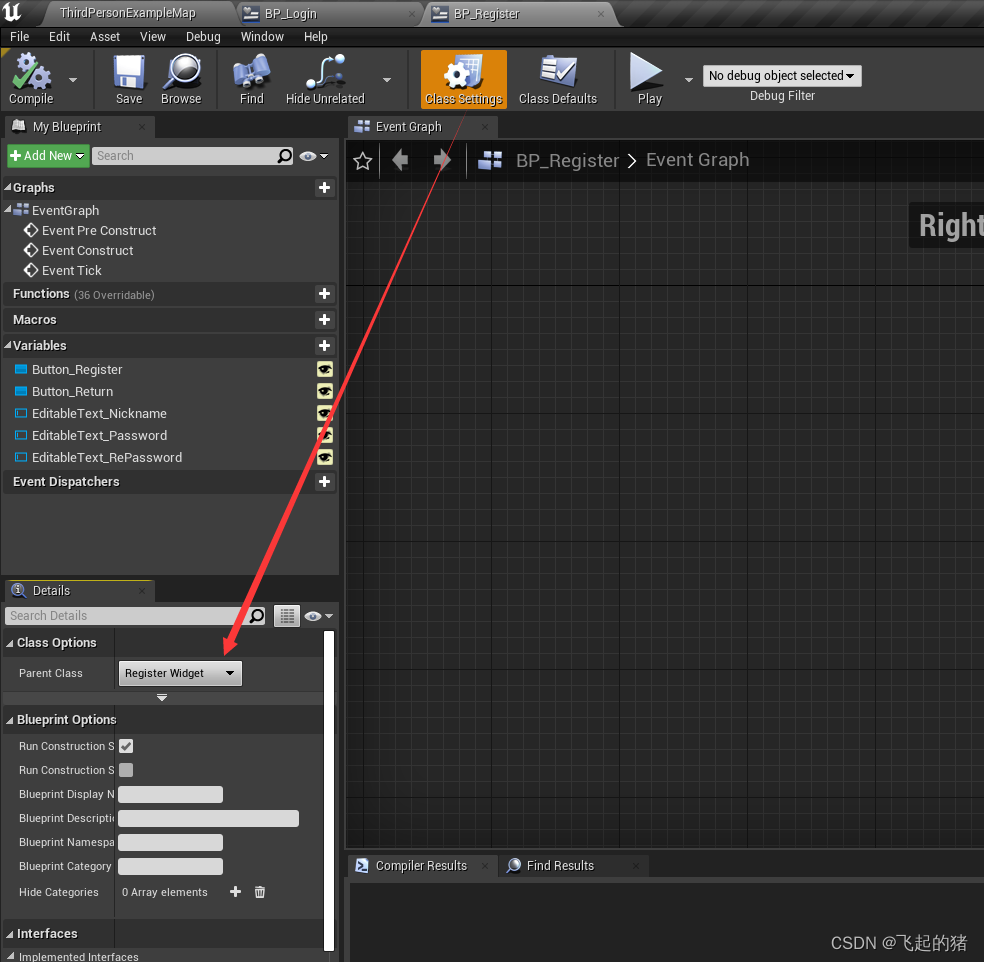984x962 pixels.
Task: Open the Parent Class dropdown
Action: (x=179, y=672)
